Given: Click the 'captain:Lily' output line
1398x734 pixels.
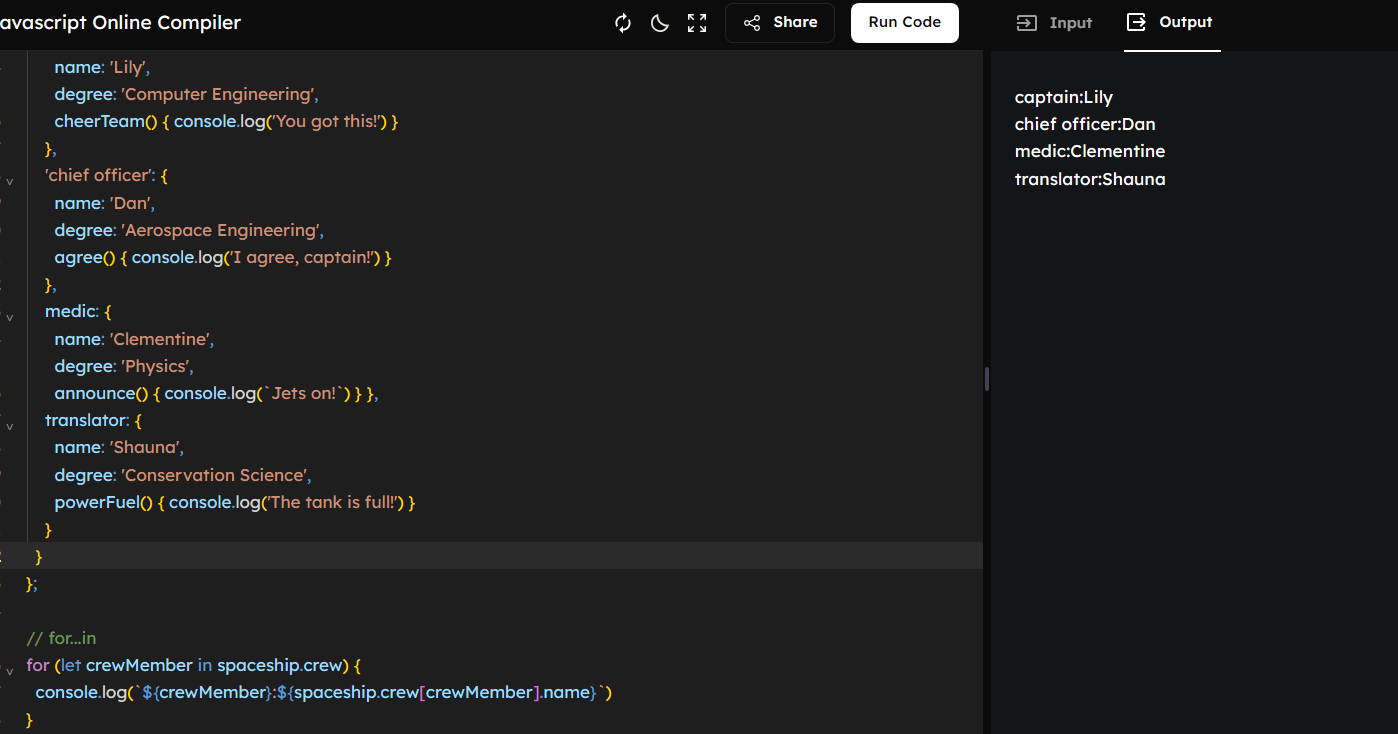Looking at the screenshot, I should pos(1063,98).
